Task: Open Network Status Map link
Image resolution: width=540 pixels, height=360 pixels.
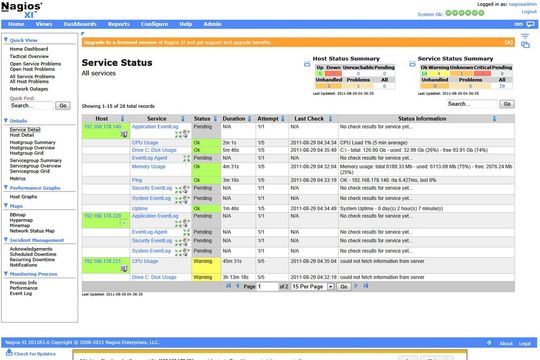Action: [x=32, y=231]
